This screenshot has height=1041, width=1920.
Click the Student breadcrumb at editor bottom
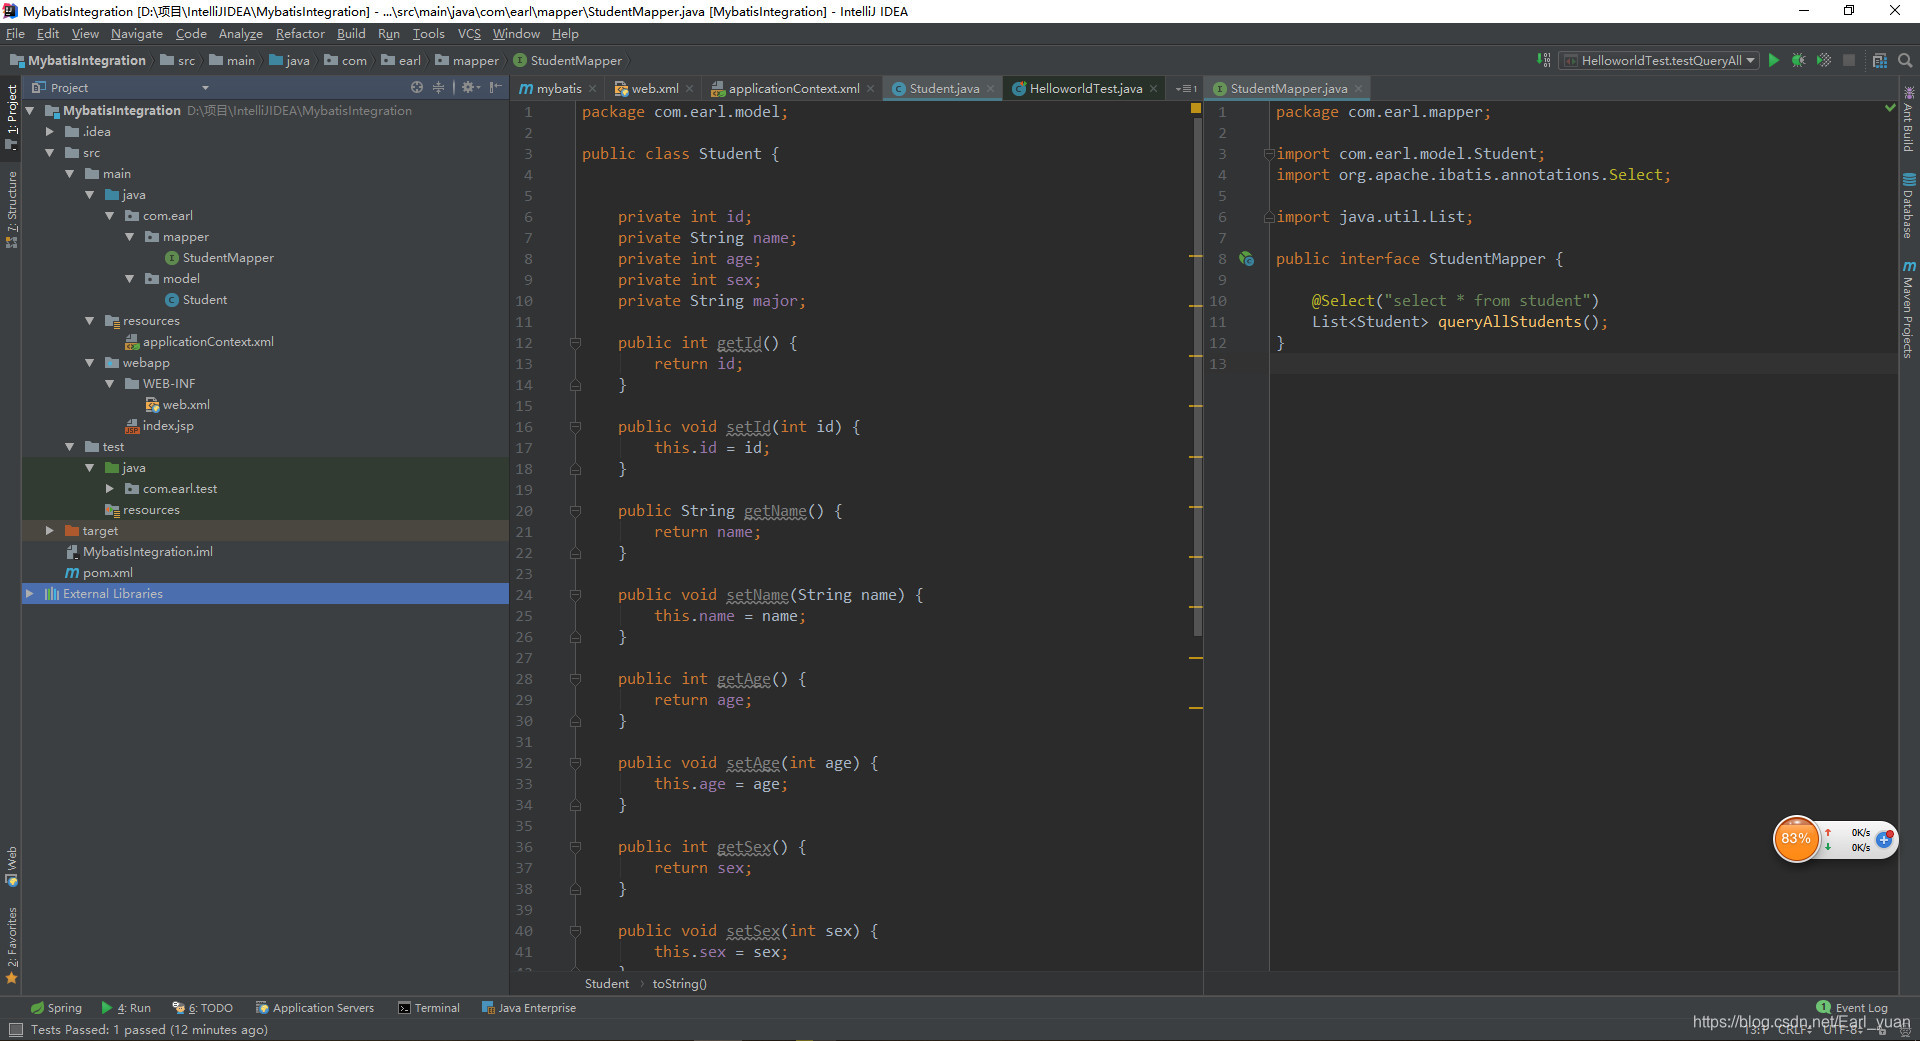[606, 984]
